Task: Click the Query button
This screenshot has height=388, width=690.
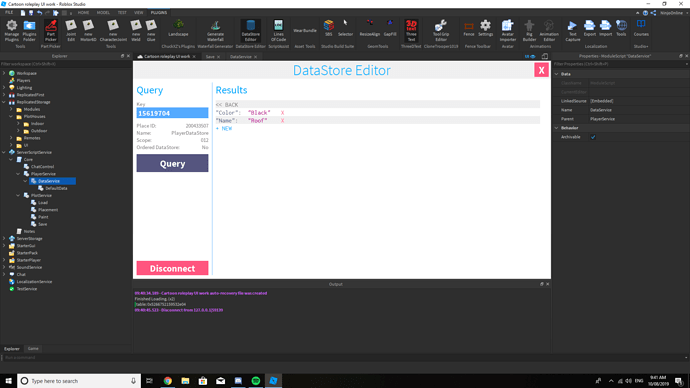Action: coord(172,163)
